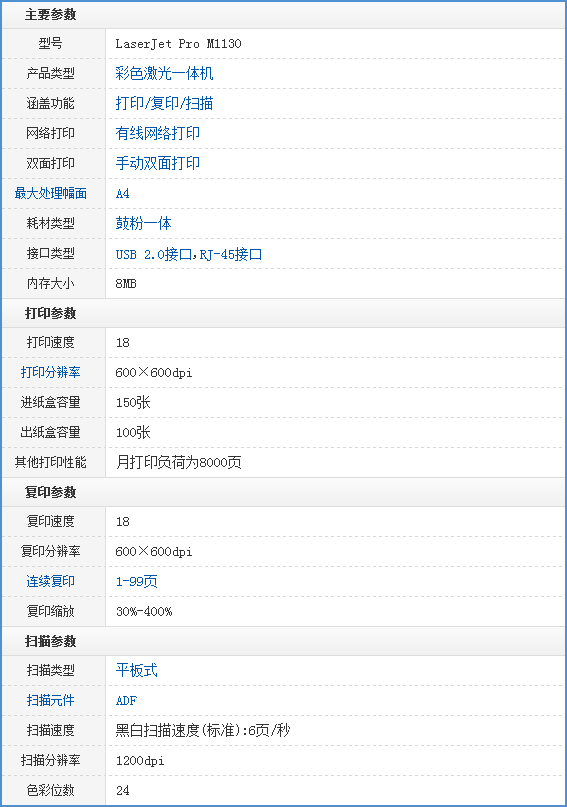Open the ADF scan element link
The width and height of the screenshot is (567, 807).
[x=126, y=700]
